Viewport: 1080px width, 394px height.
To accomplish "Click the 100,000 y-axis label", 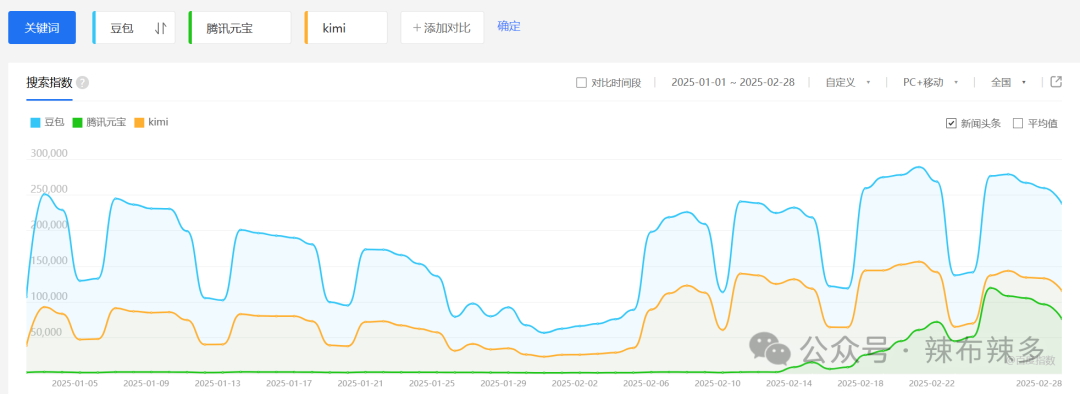I will [48, 296].
